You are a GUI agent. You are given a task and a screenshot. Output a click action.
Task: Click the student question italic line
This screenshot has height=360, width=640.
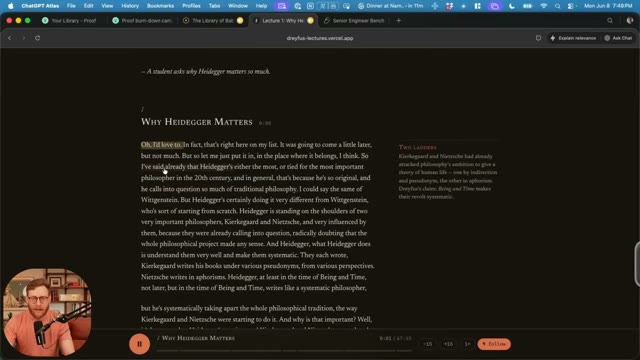[x=206, y=71]
